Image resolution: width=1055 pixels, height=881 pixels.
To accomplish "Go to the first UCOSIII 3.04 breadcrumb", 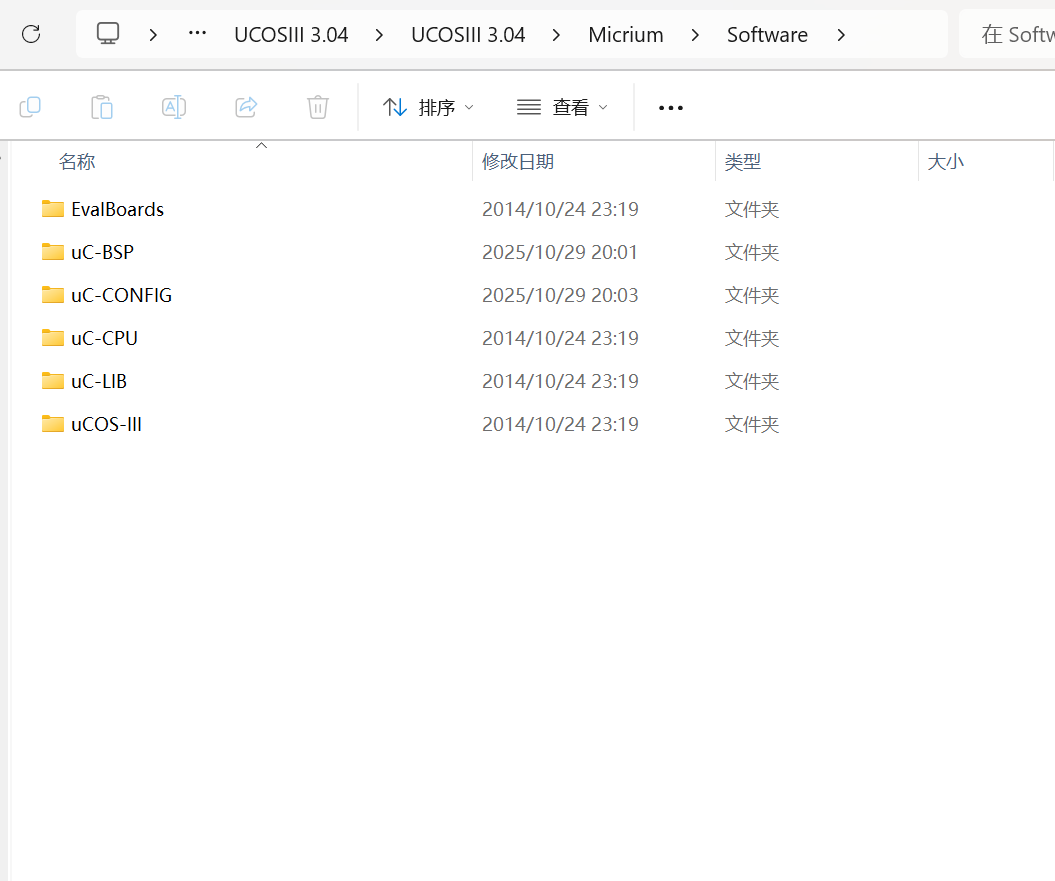I will tap(291, 34).
